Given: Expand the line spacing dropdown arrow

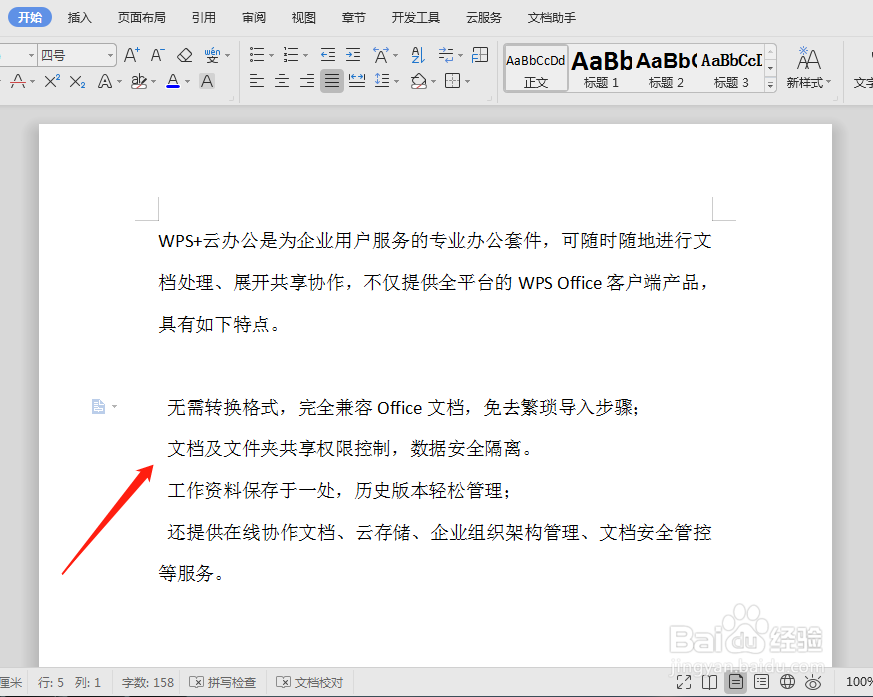Looking at the screenshot, I should click(396, 82).
